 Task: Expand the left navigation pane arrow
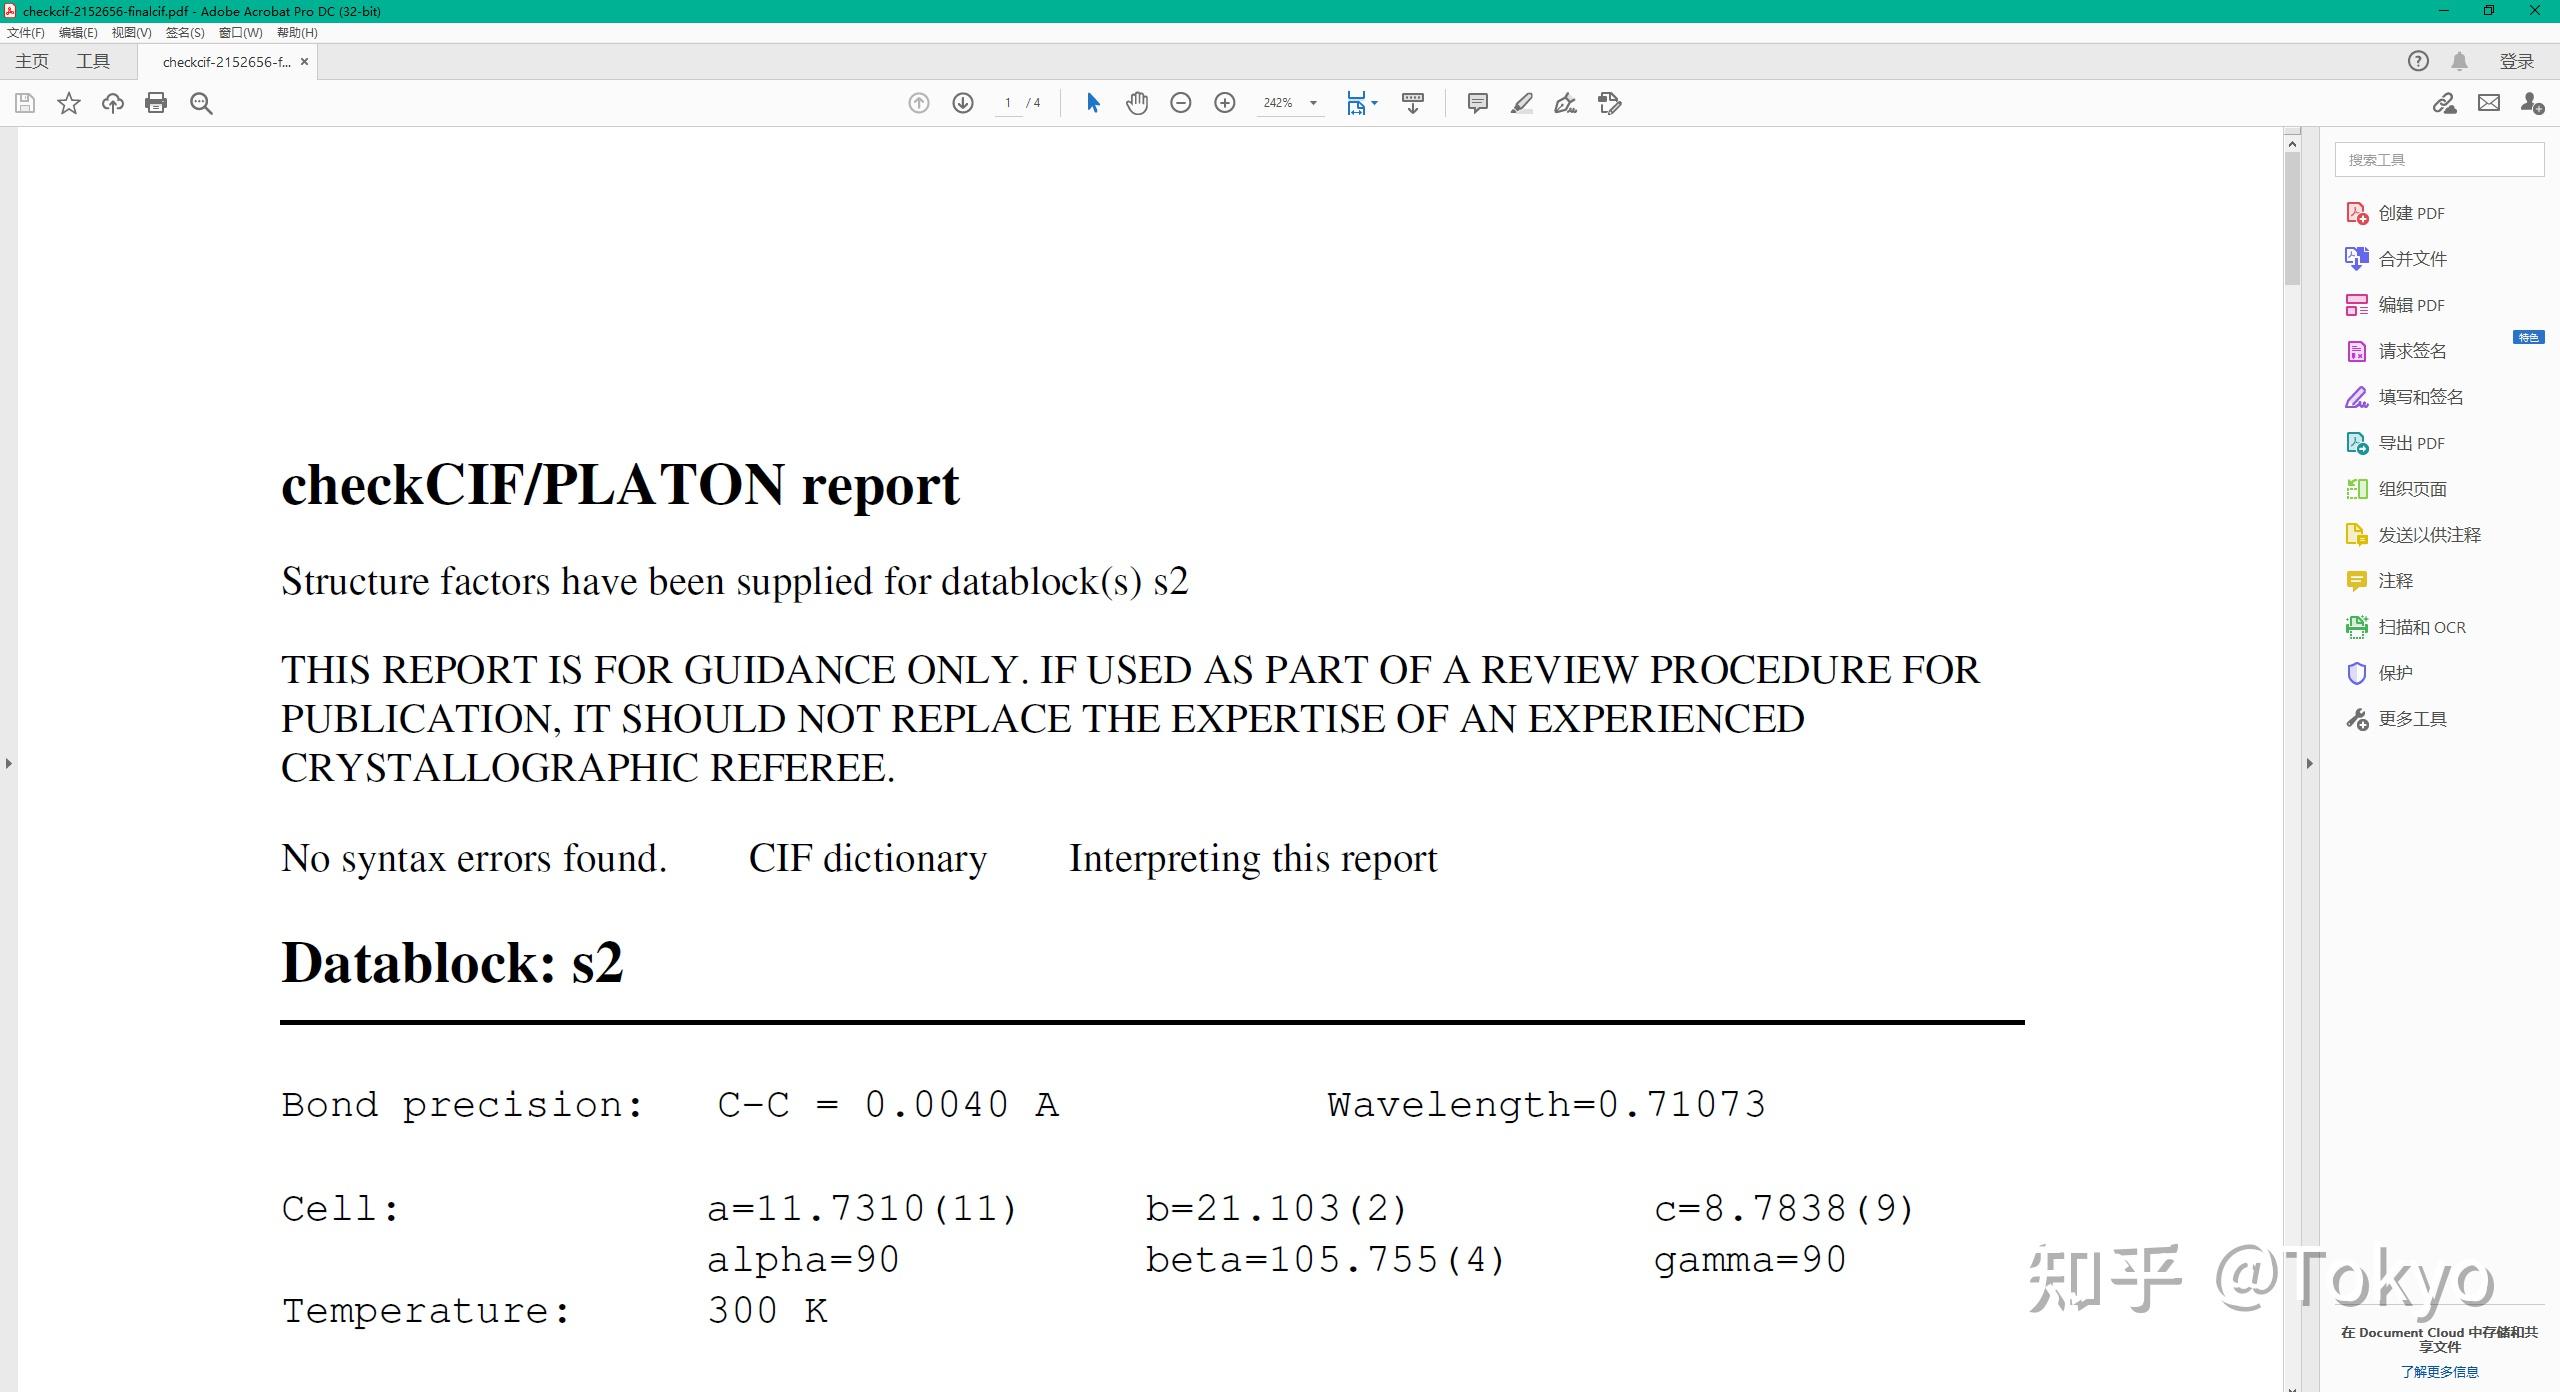(x=9, y=763)
